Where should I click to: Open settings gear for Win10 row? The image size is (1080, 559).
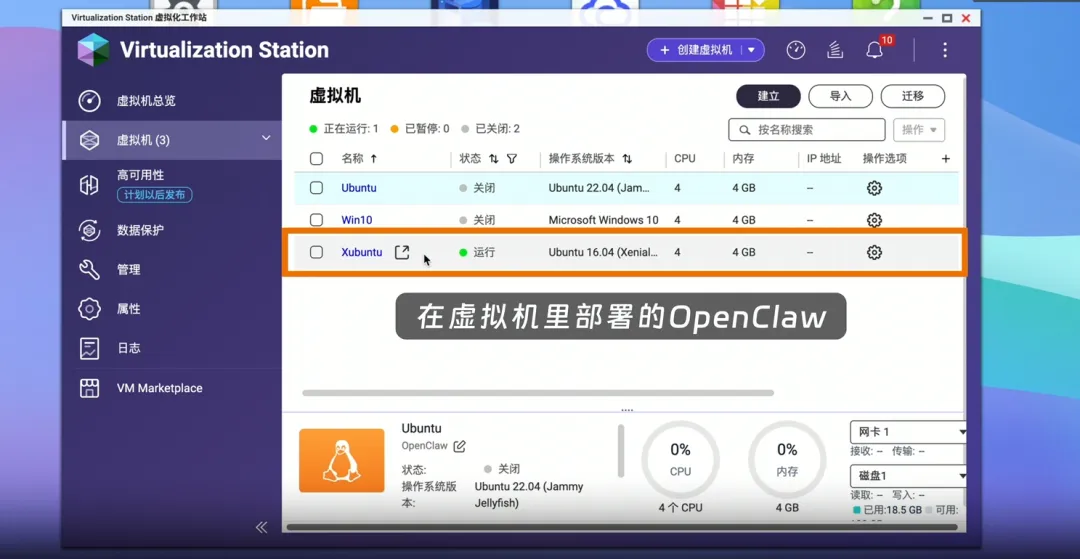tap(874, 220)
